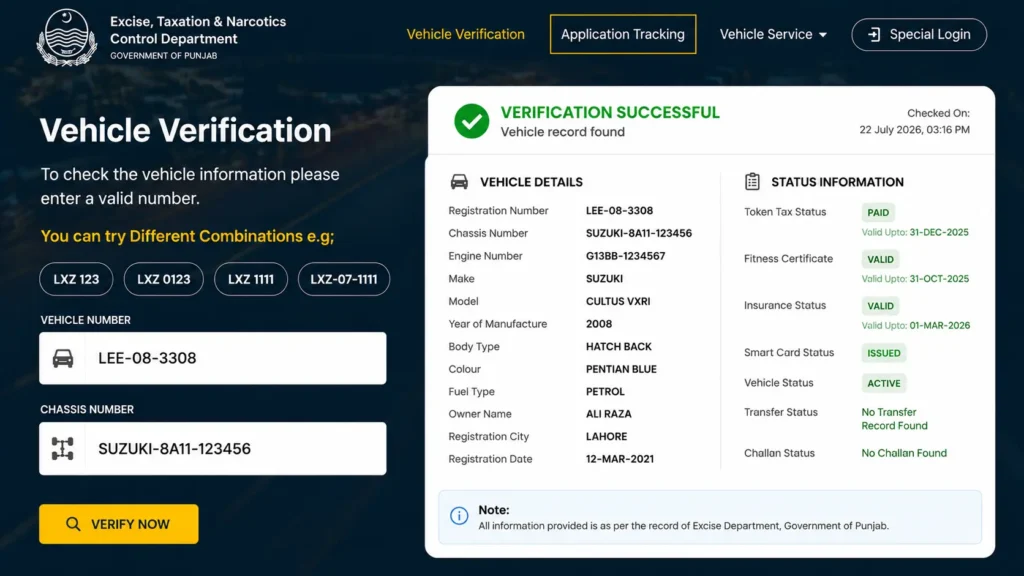Click registration number value LEE-08-3308 in details
The height and width of the screenshot is (576, 1024).
pyautogui.click(x=619, y=210)
